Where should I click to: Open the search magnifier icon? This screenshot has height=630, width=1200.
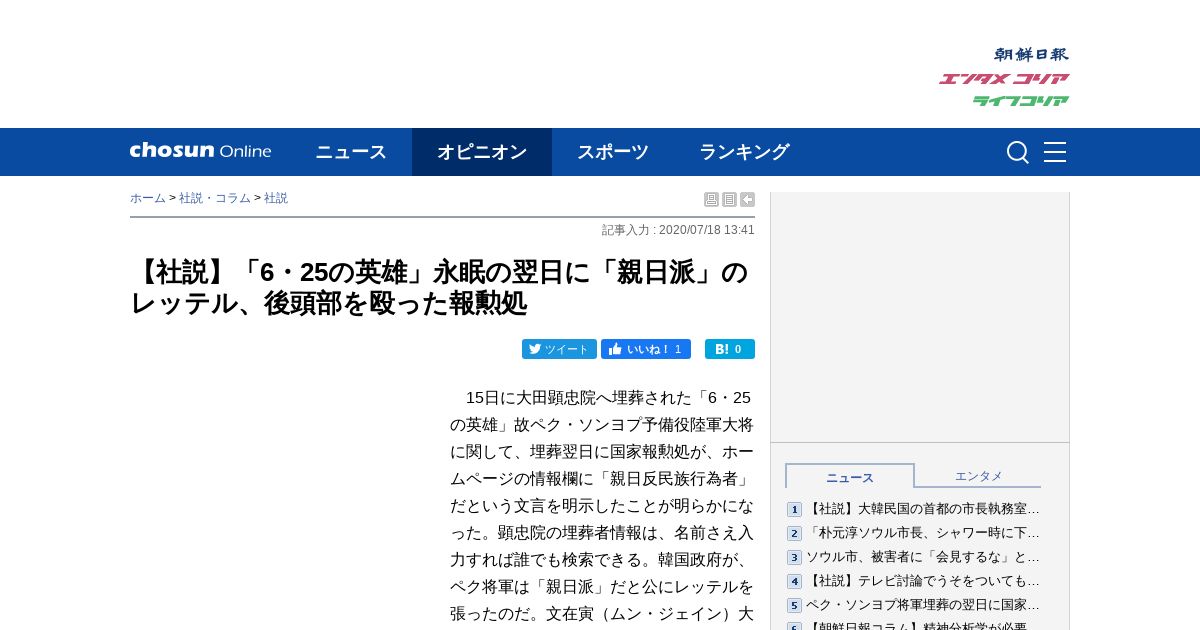point(1017,152)
